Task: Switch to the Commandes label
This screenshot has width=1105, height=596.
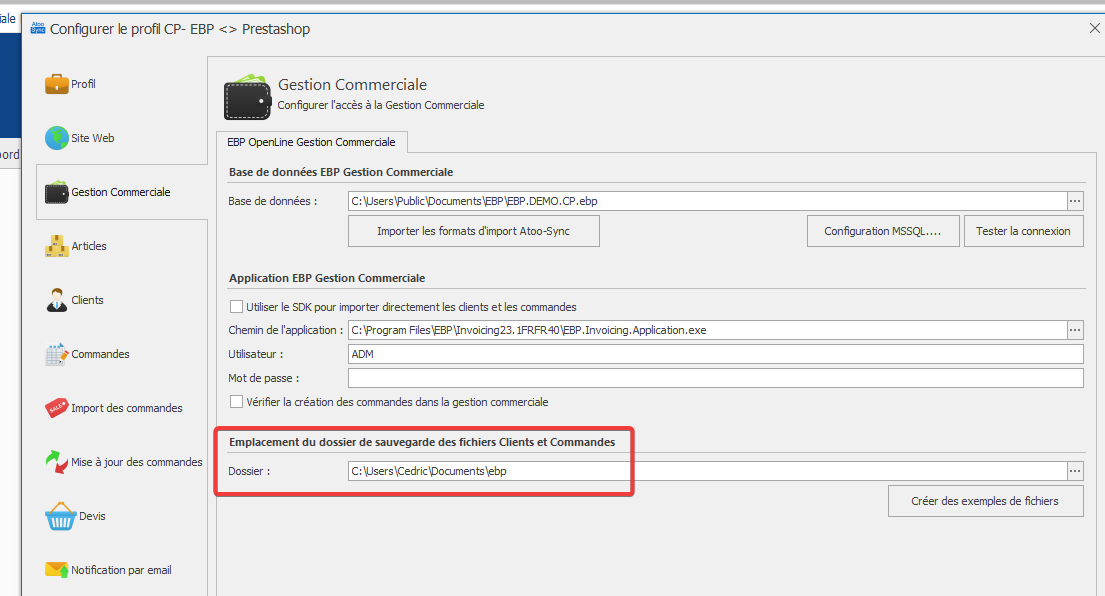Action: pyautogui.click(x=100, y=354)
